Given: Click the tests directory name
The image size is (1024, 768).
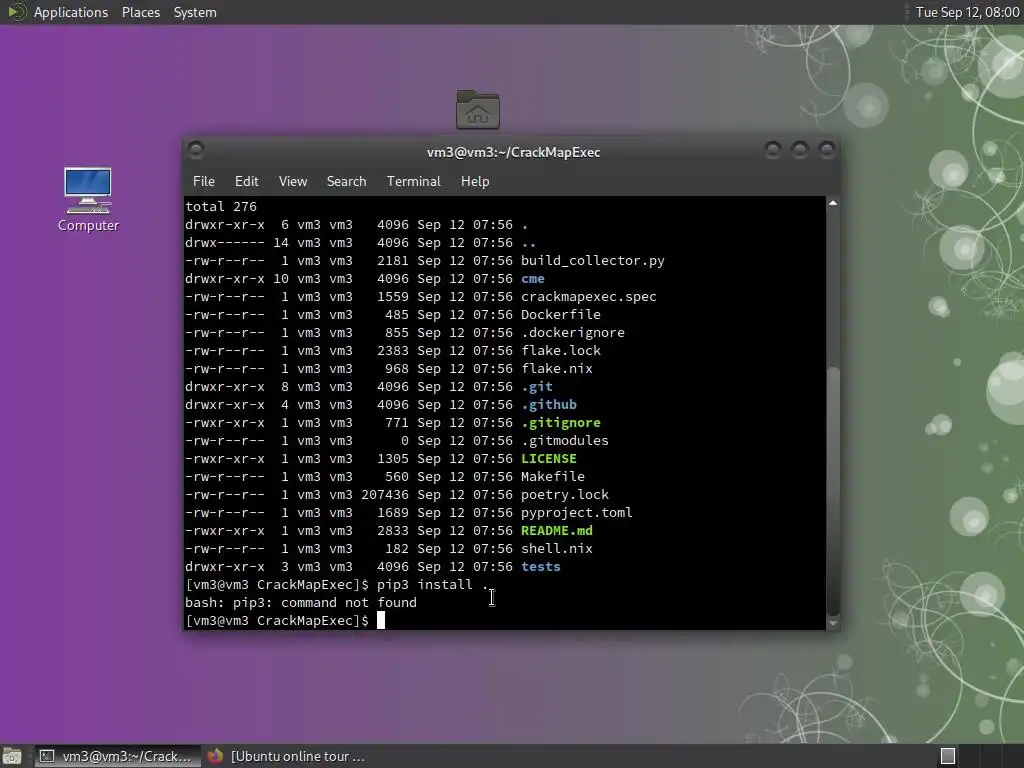Looking at the screenshot, I should pyautogui.click(x=540, y=567).
